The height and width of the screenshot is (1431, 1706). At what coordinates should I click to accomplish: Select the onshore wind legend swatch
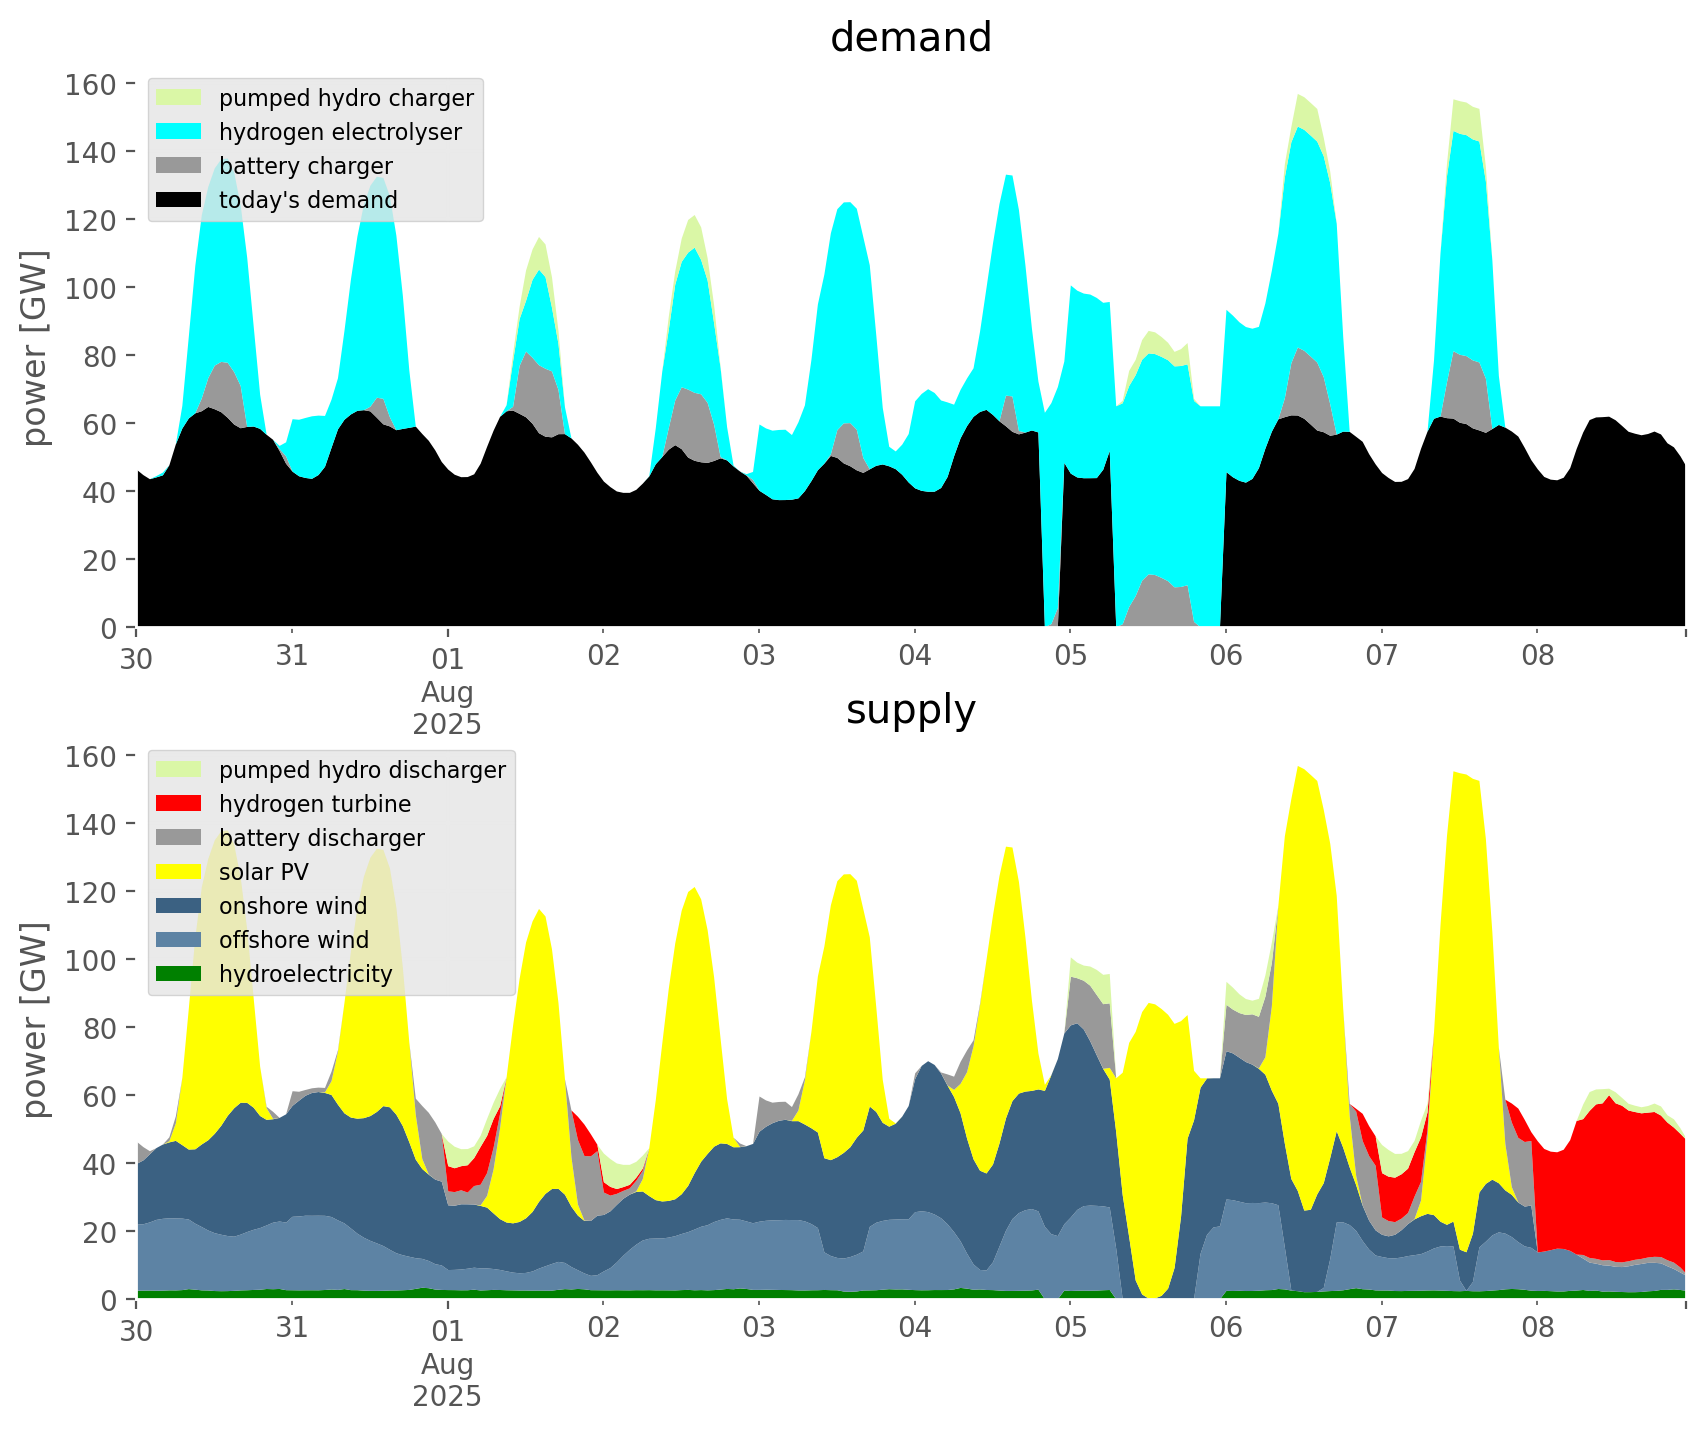click(x=180, y=906)
